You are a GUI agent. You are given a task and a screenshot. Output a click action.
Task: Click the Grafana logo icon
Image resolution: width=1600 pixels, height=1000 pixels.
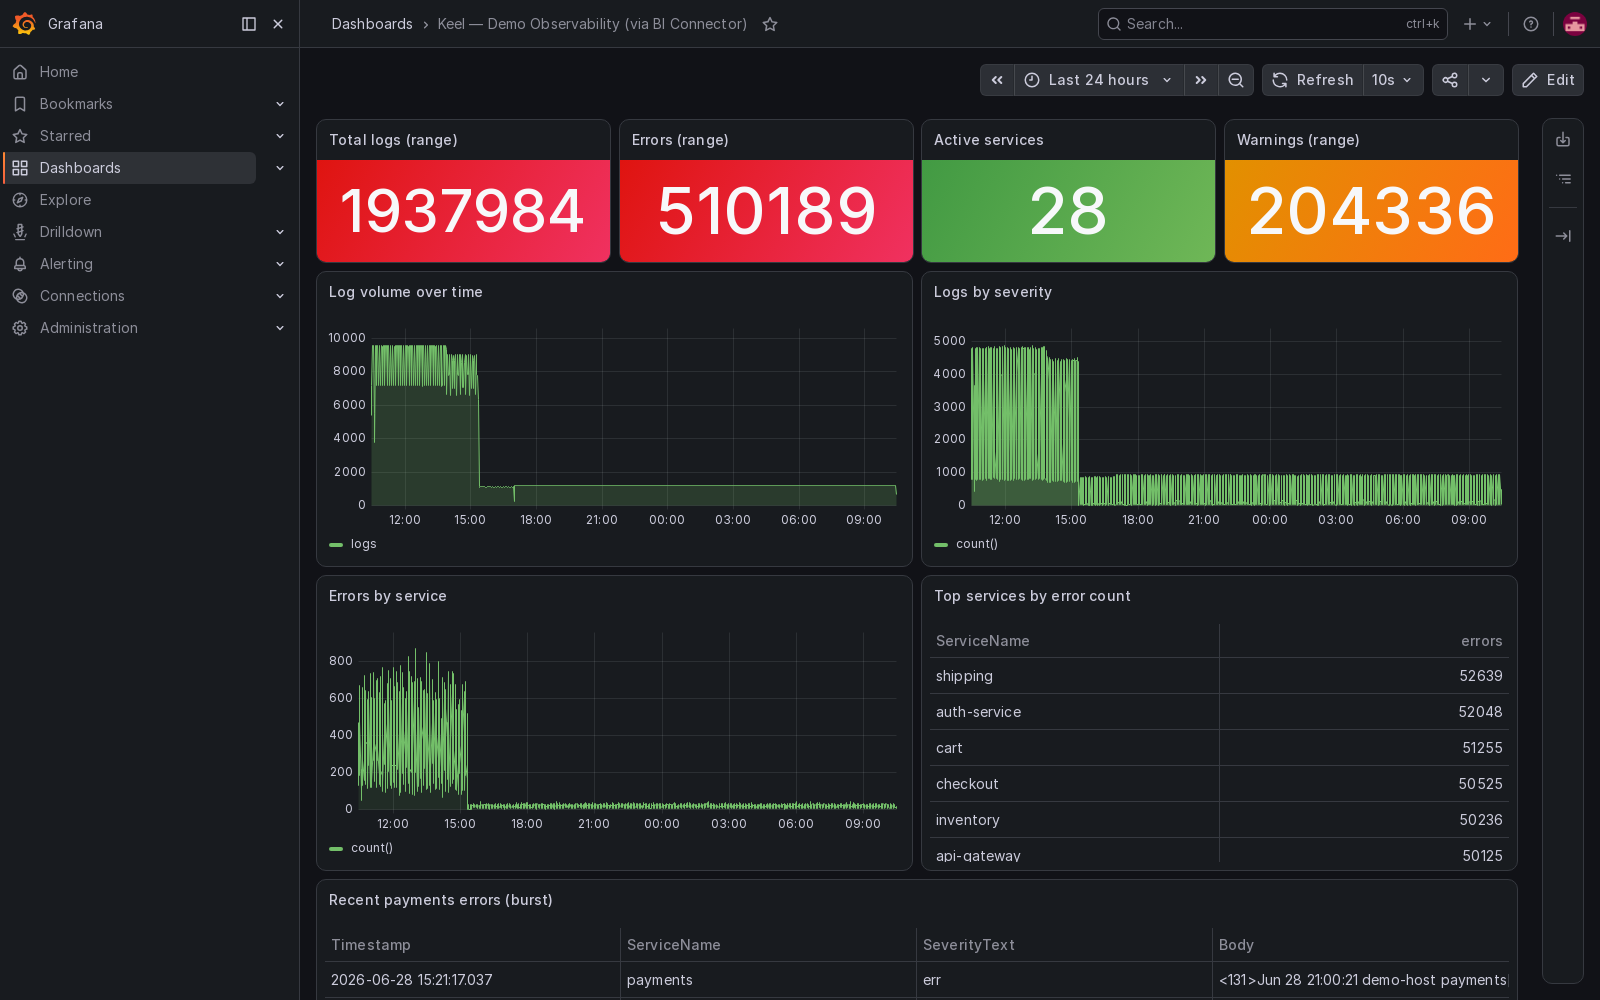pyautogui.click(x=24, y=24)
